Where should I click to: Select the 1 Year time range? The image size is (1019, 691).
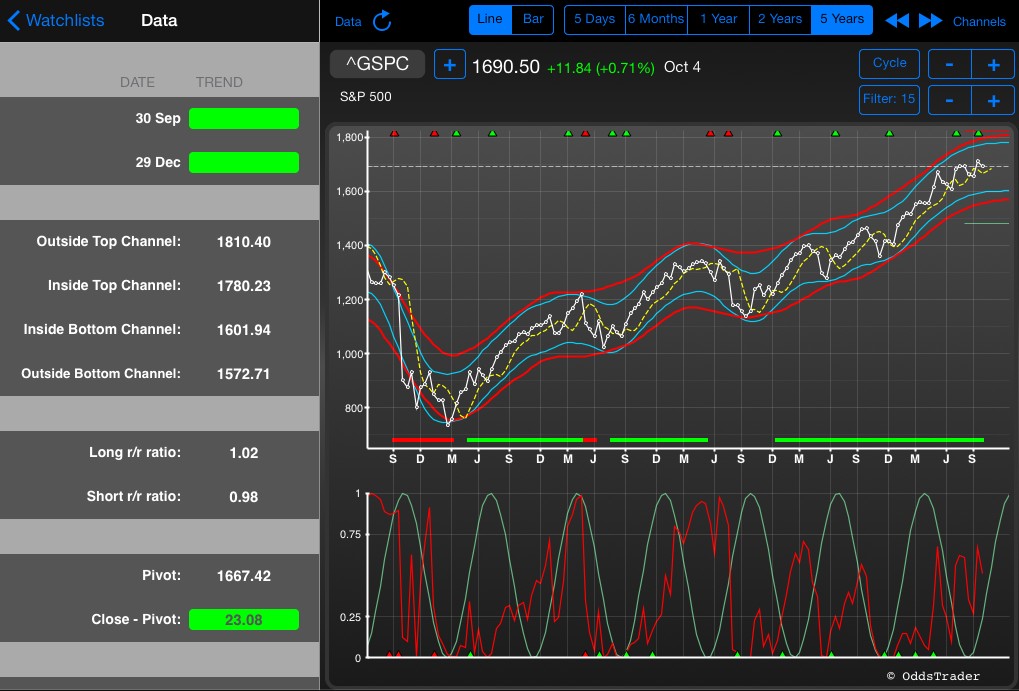click(718, 19)
